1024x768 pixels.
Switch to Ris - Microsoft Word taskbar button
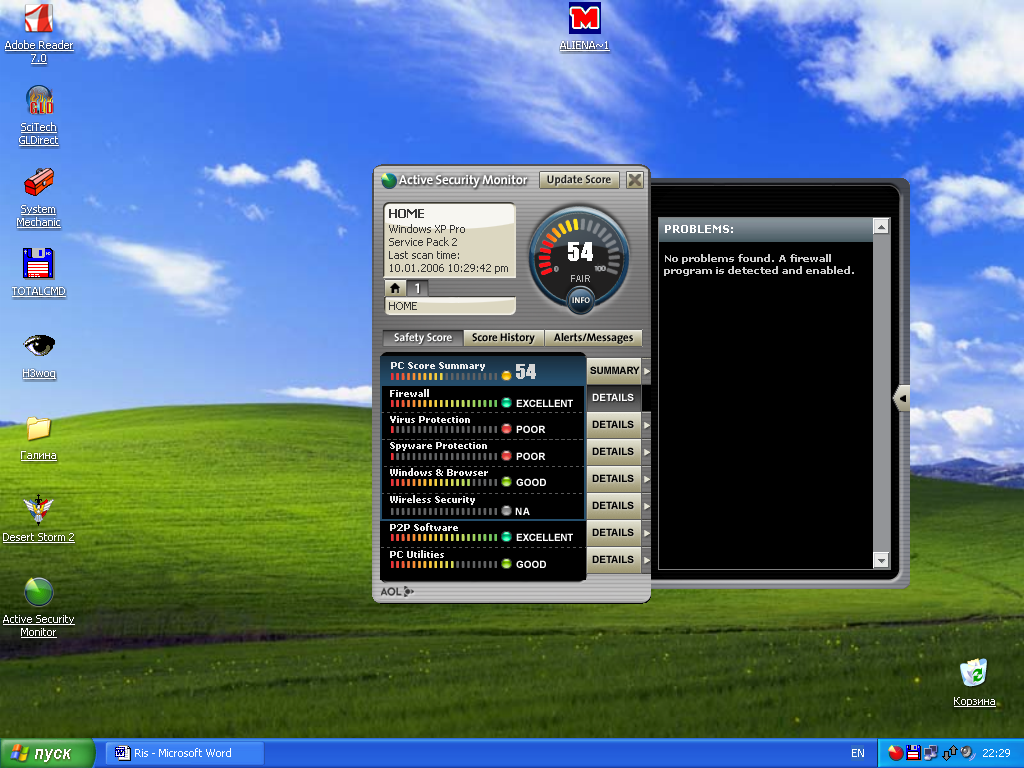185,753
